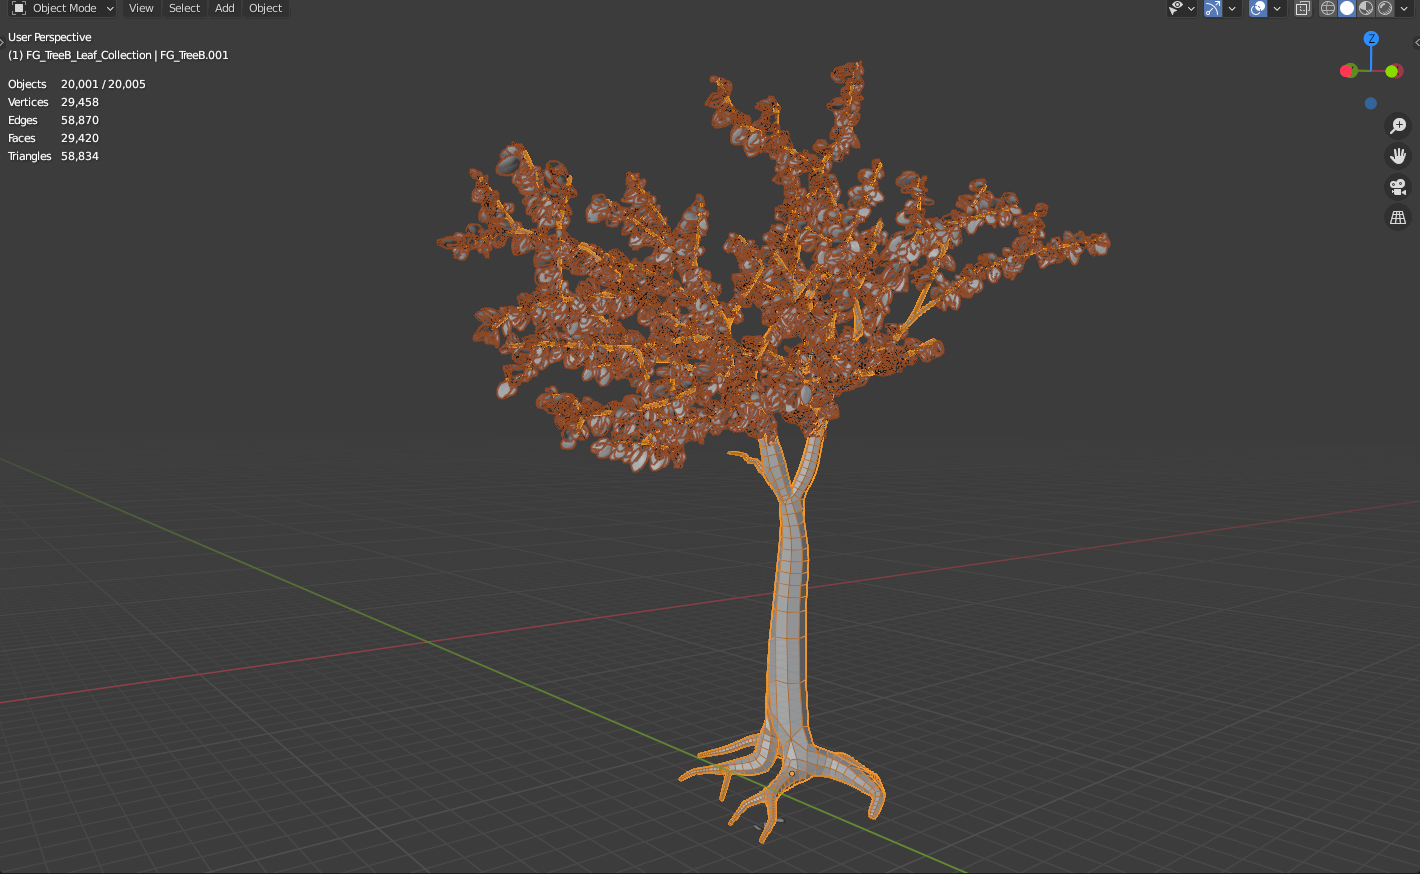Click the zoom view magnifier icon

point(1398,126)
